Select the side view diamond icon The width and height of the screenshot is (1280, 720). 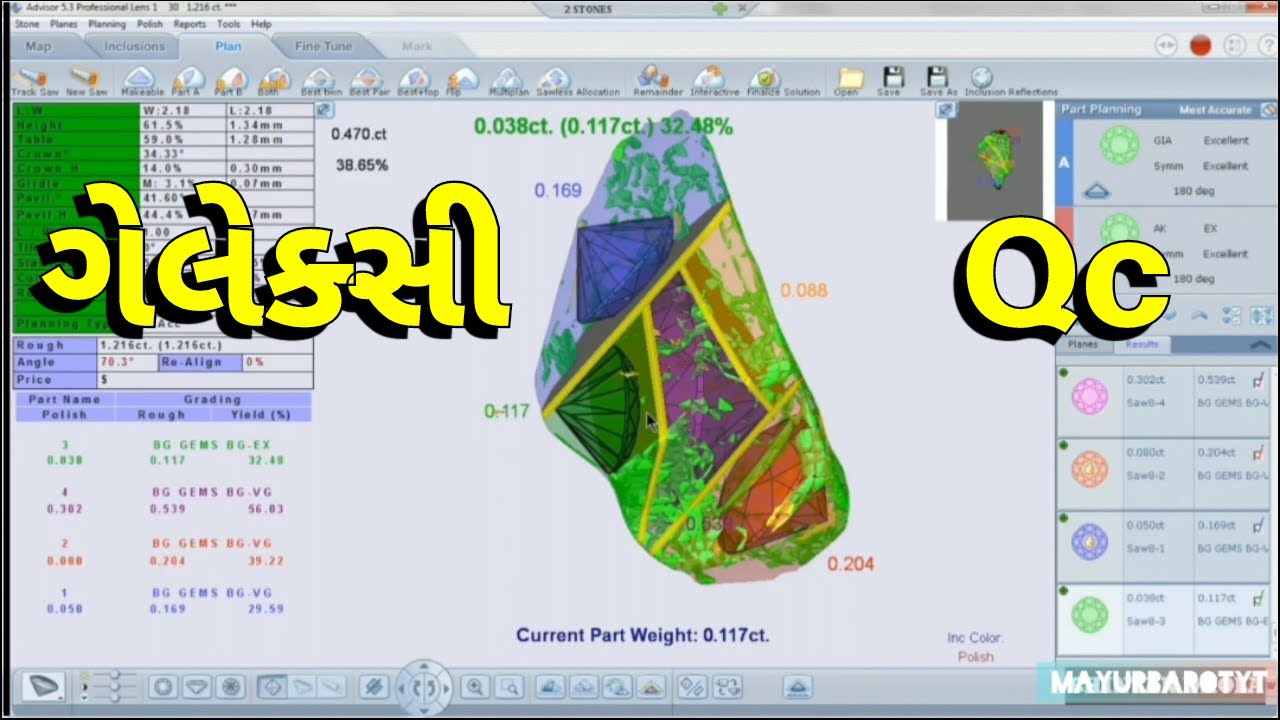click(197, 687)
